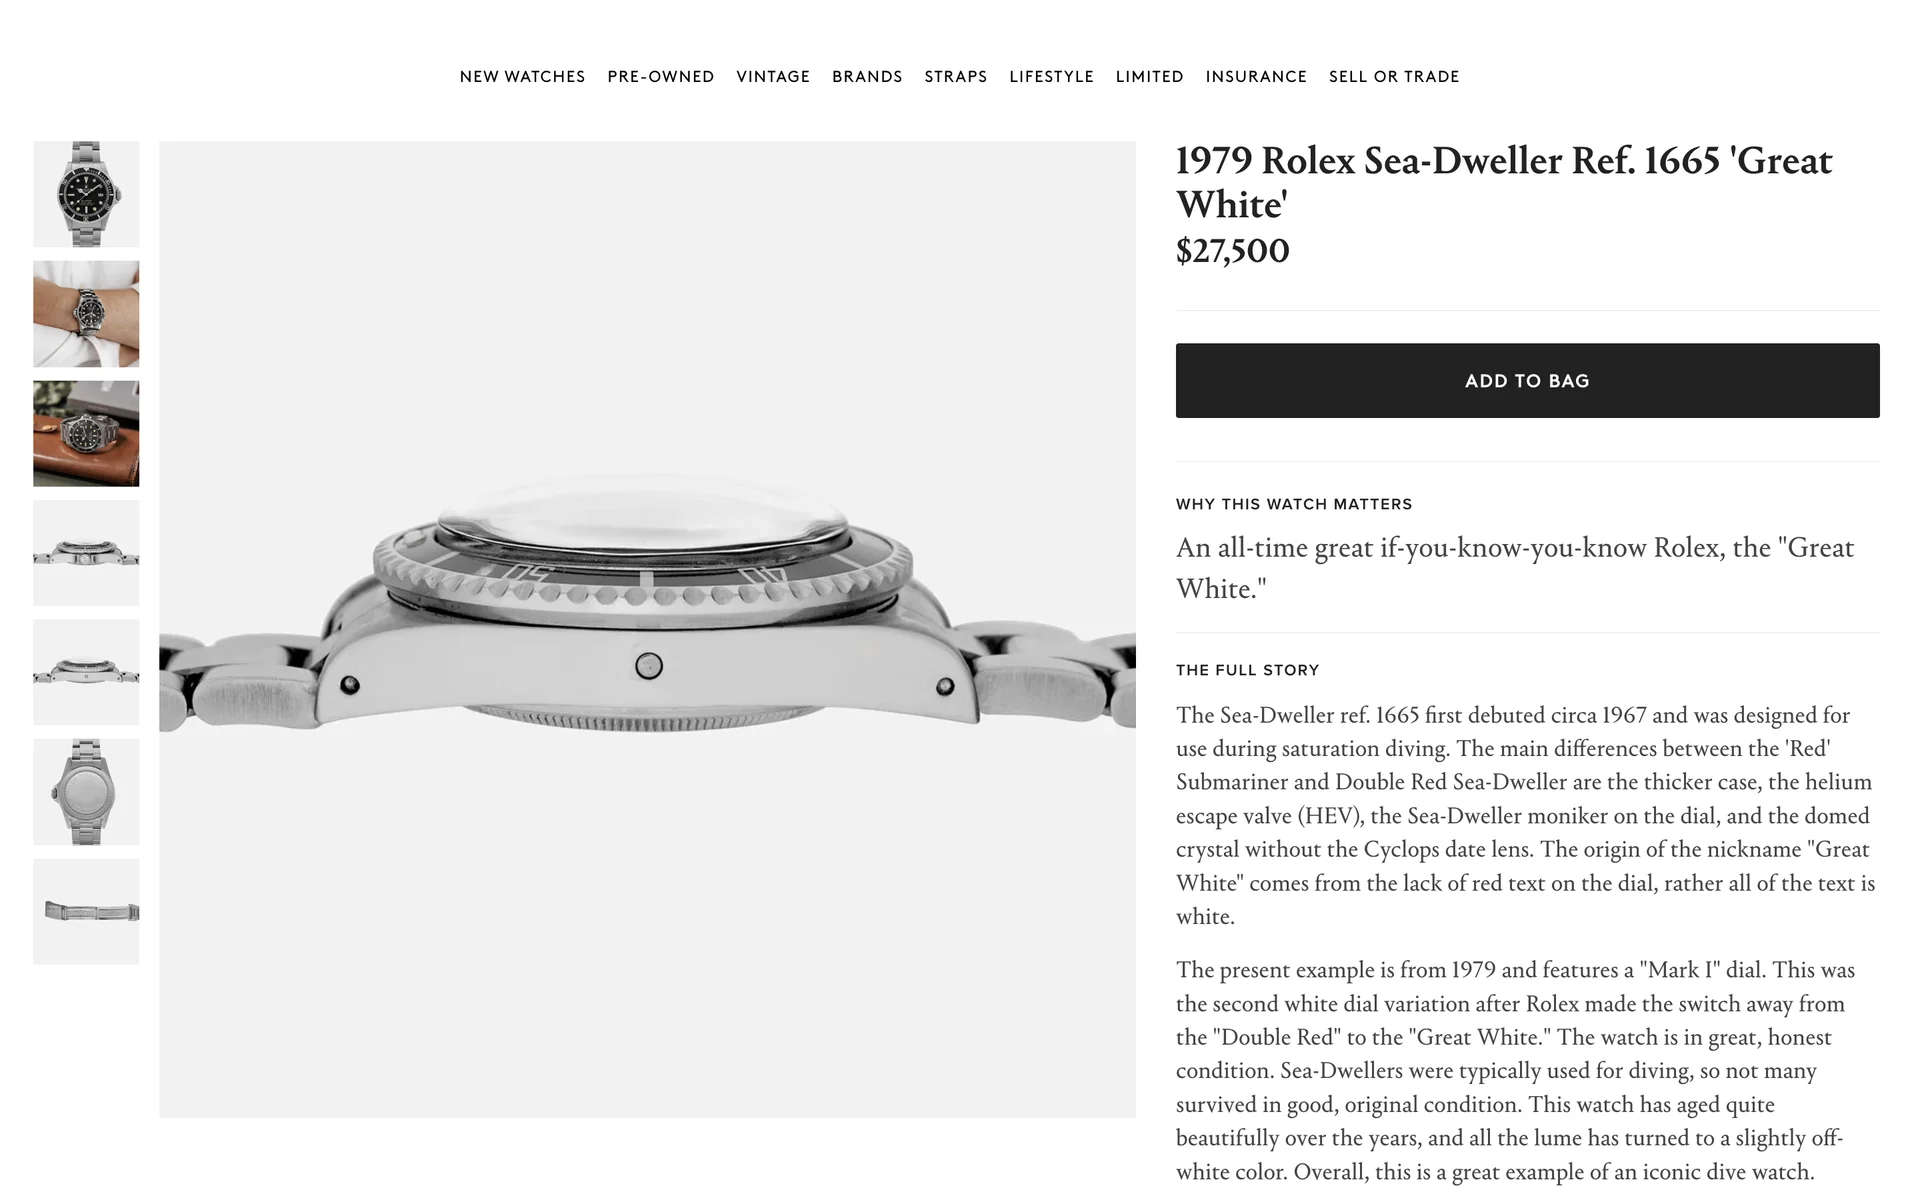Add the Sea-Dweller to bag
Image resolution: width=1920 pixels, height=1200 pixels.
point(1527,381)
